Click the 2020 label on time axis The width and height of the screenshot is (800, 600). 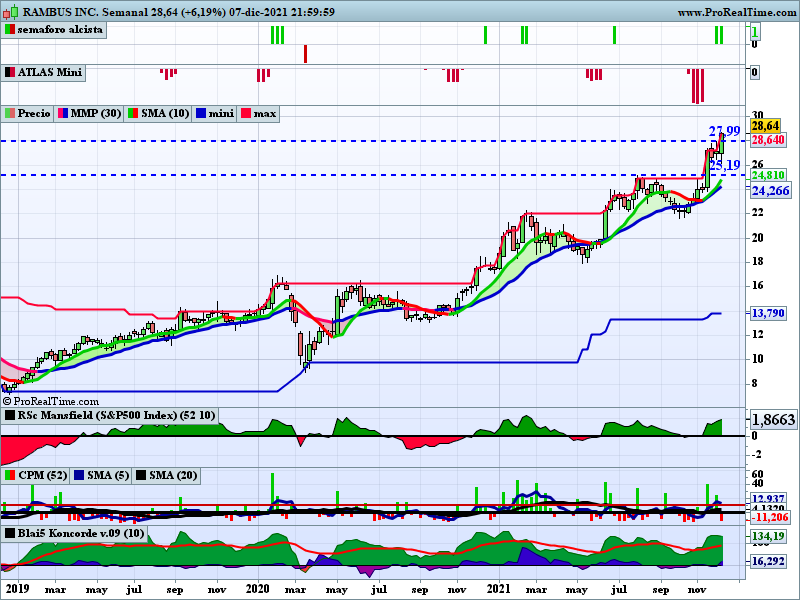(x=258, y=588)
